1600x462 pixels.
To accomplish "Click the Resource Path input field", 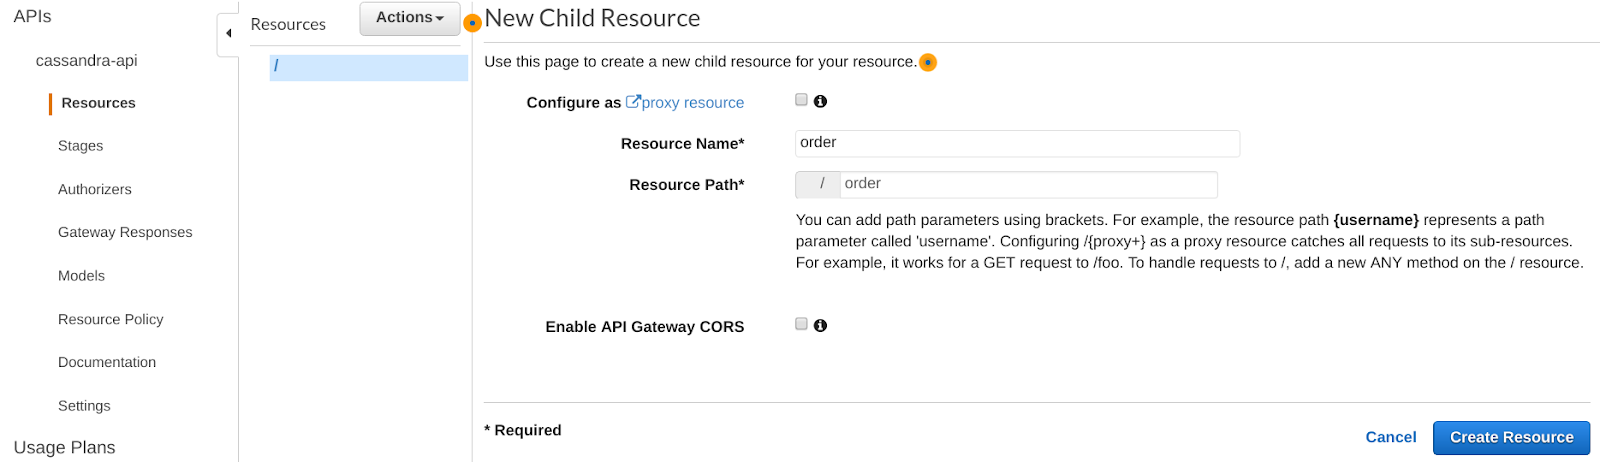I will pos(1028,184).
